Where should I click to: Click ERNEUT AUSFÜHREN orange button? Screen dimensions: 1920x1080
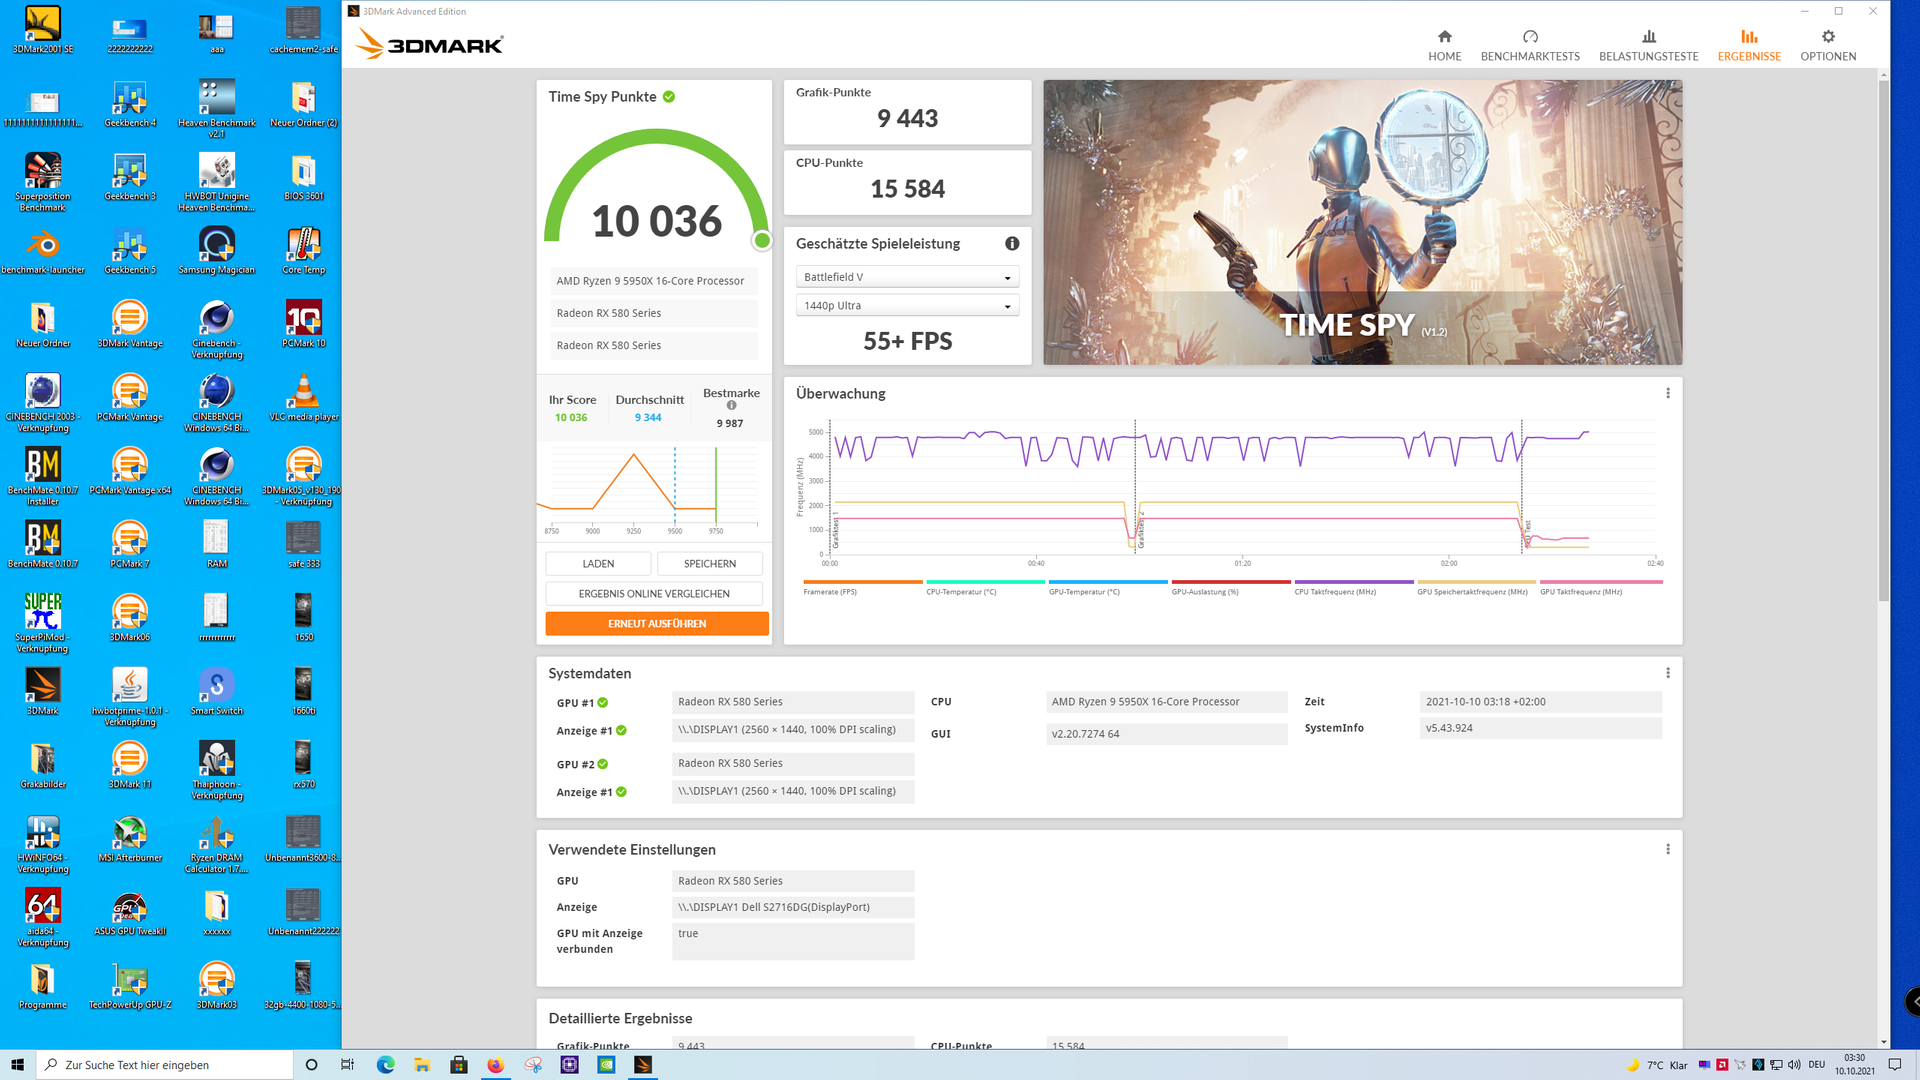pos(657,624)
